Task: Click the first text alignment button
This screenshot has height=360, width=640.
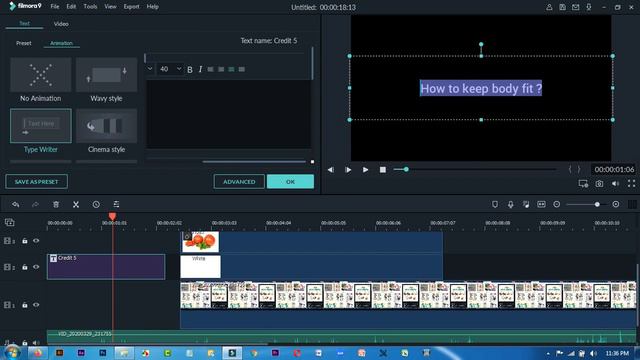Action: [x=211, y=69]
